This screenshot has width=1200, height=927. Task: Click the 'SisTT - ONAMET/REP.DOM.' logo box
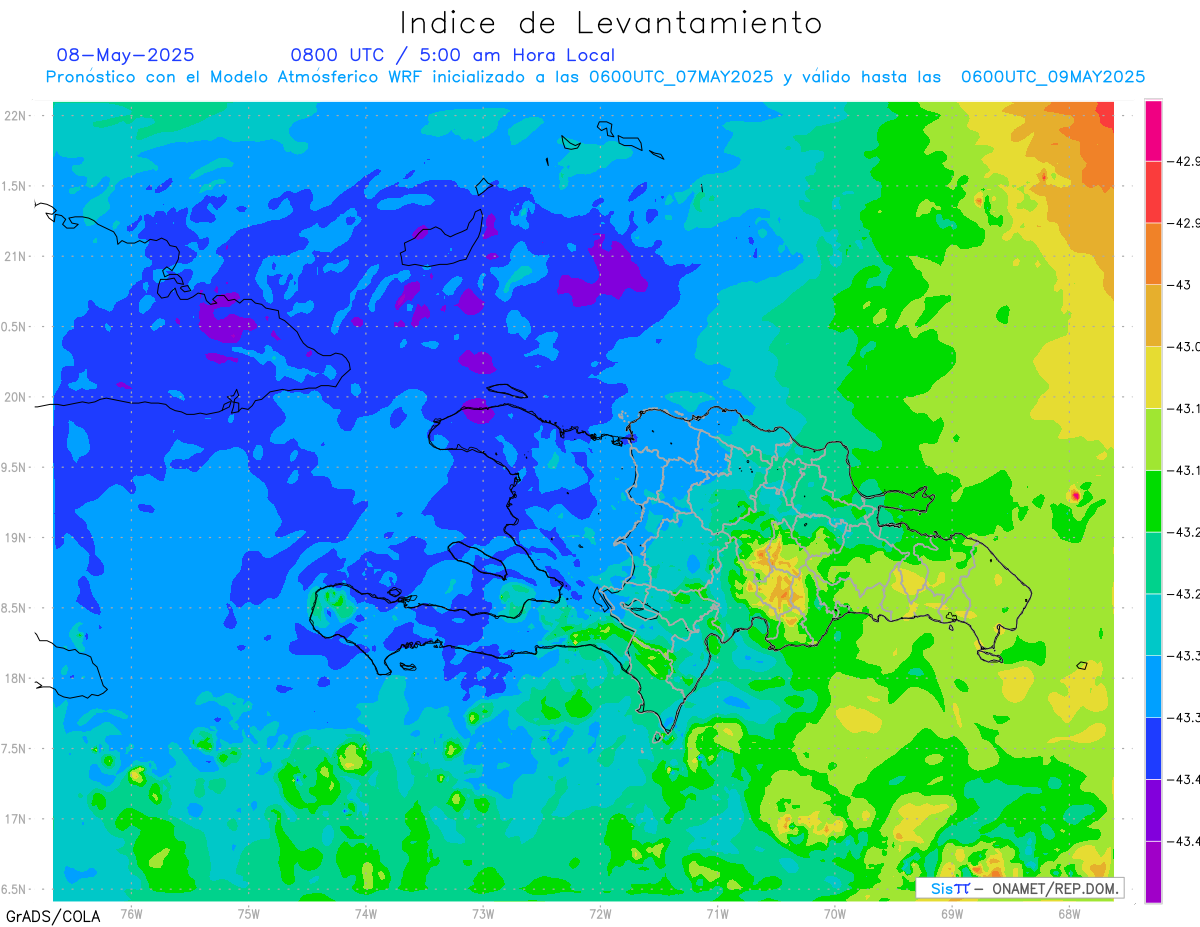(1020, 888)
